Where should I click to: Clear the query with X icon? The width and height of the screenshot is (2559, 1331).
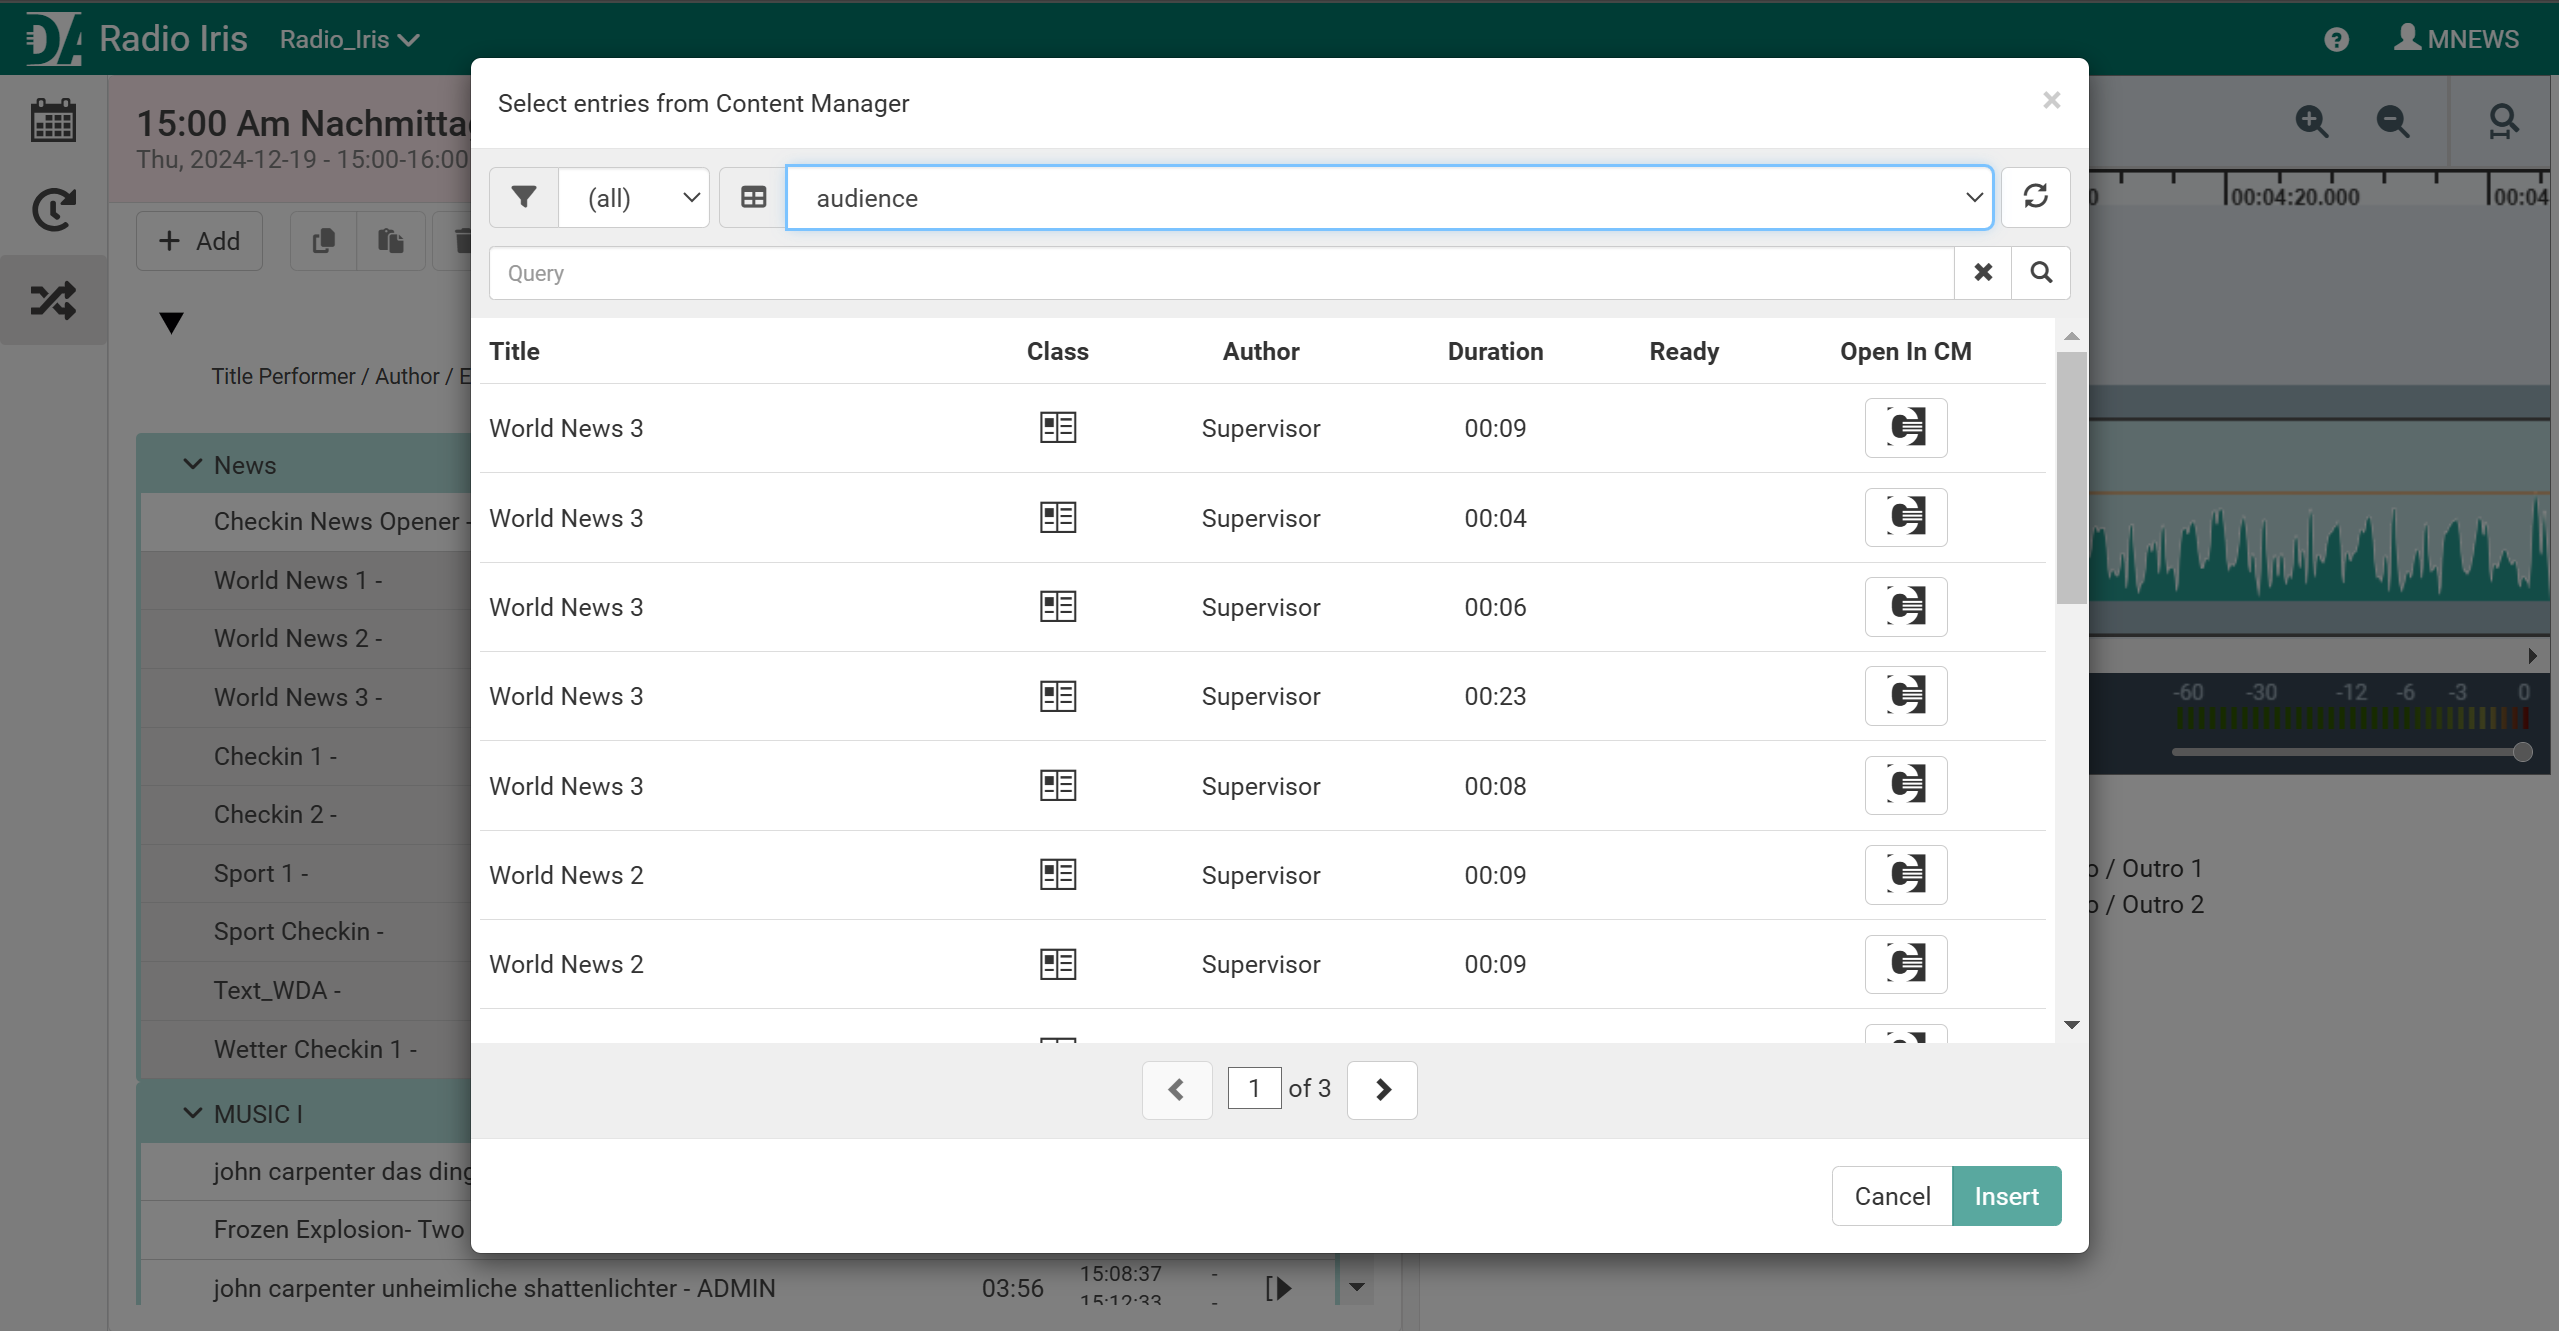[1983, 272]
